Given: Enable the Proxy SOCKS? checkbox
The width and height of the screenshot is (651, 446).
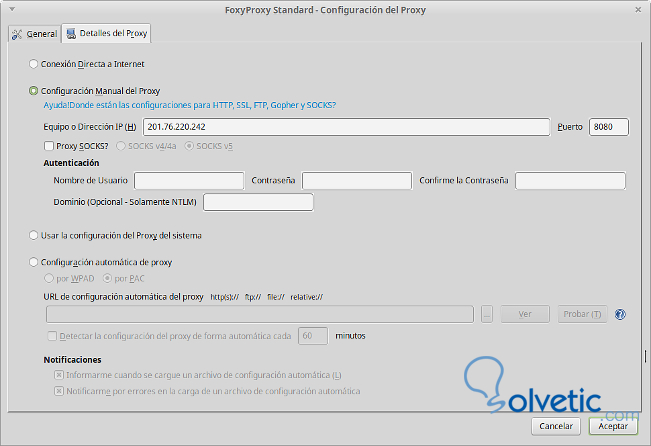Looking at the screenshot, I should click(x=49, y=146).
